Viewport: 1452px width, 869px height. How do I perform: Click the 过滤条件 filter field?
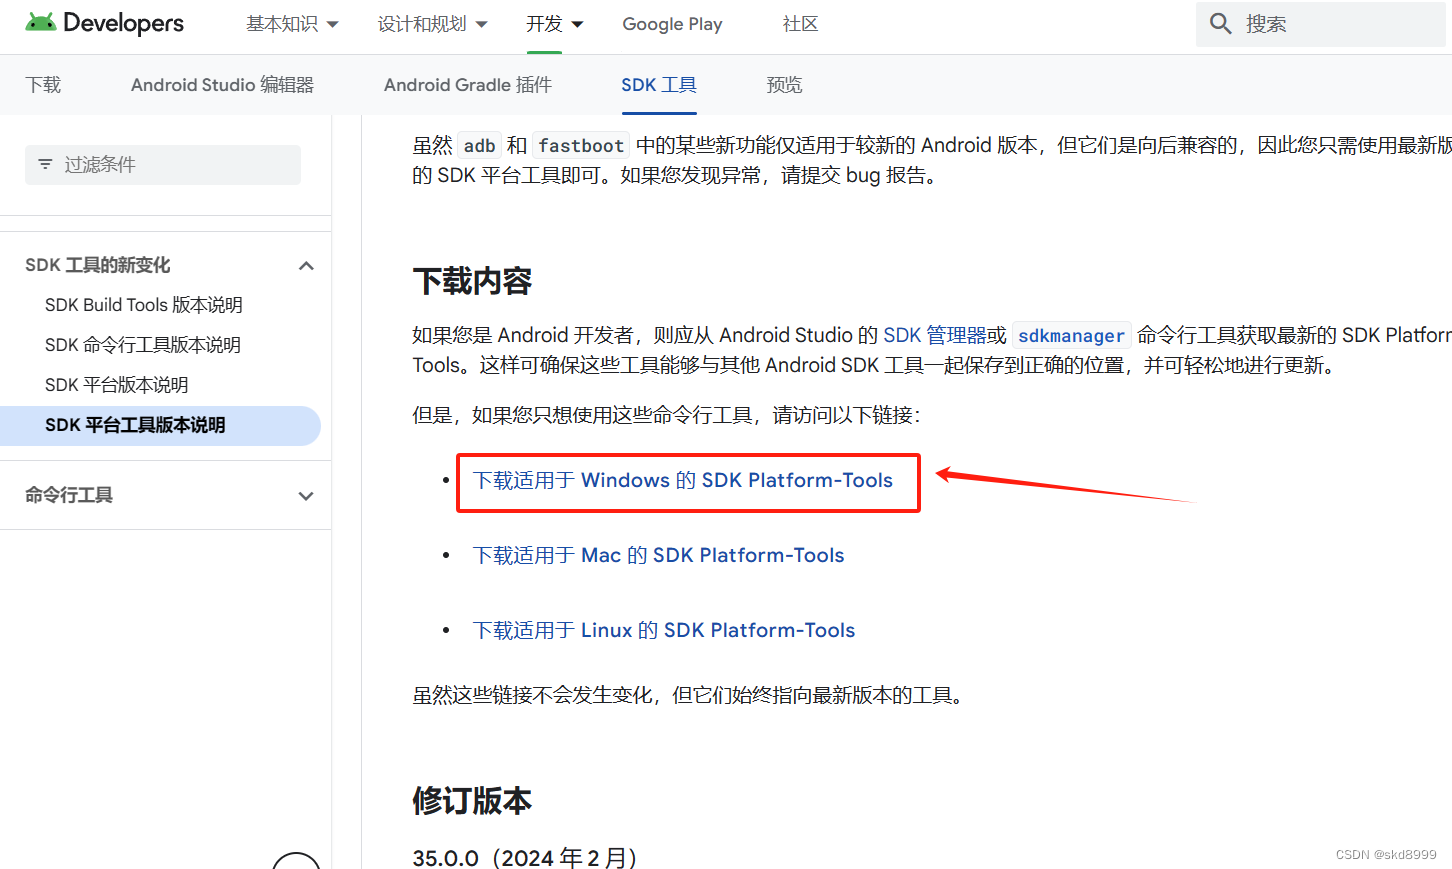point(163,165)
